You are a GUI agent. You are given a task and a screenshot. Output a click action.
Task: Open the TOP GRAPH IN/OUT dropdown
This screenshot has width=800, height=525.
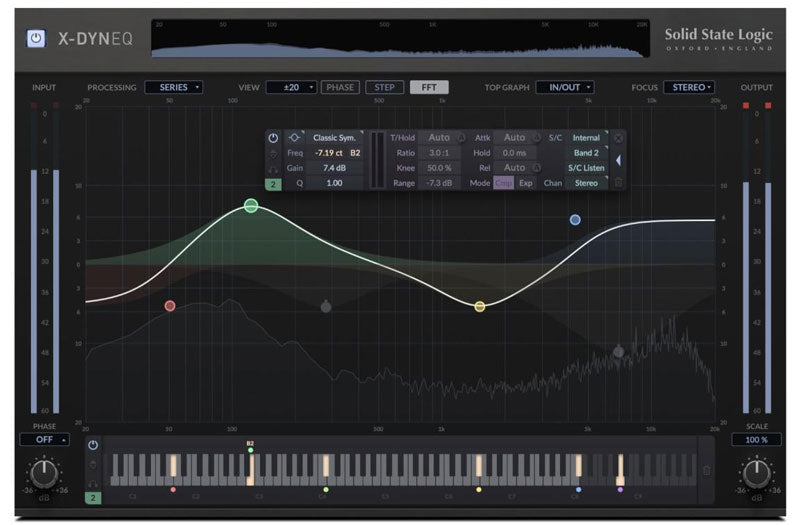[x=565, y=87]
